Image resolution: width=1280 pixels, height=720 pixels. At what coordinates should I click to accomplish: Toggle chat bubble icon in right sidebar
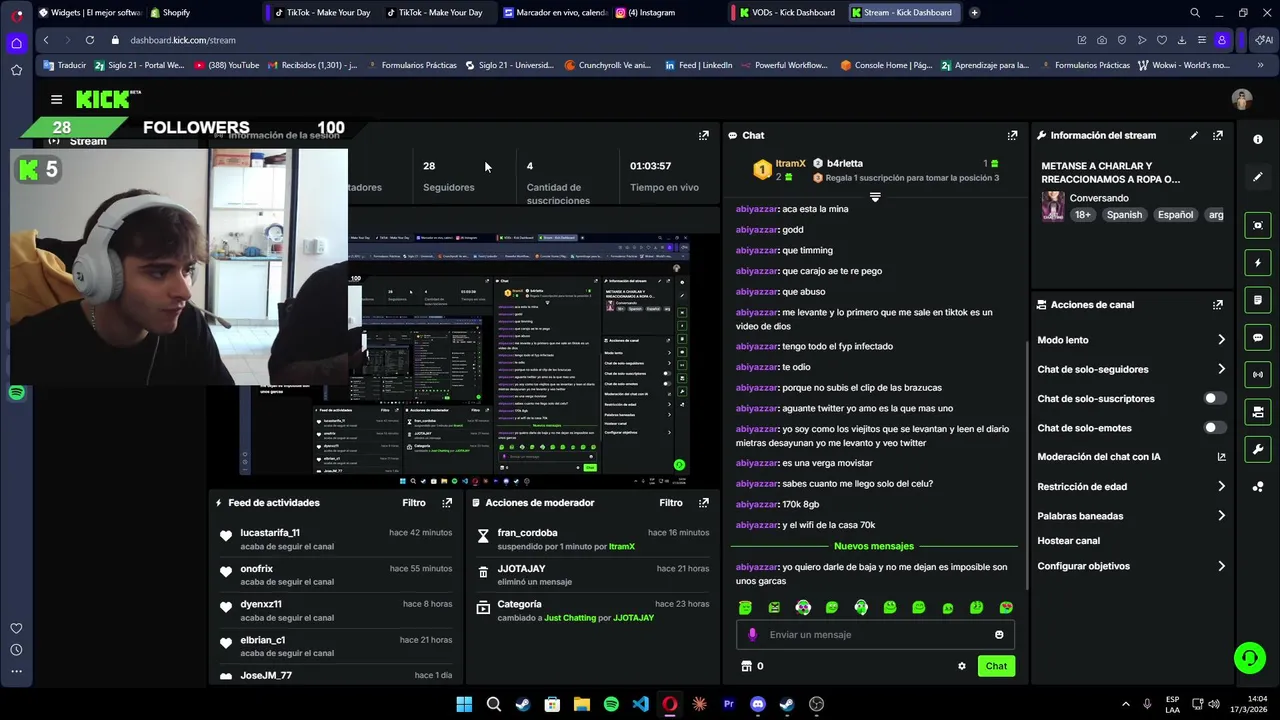1258,338
